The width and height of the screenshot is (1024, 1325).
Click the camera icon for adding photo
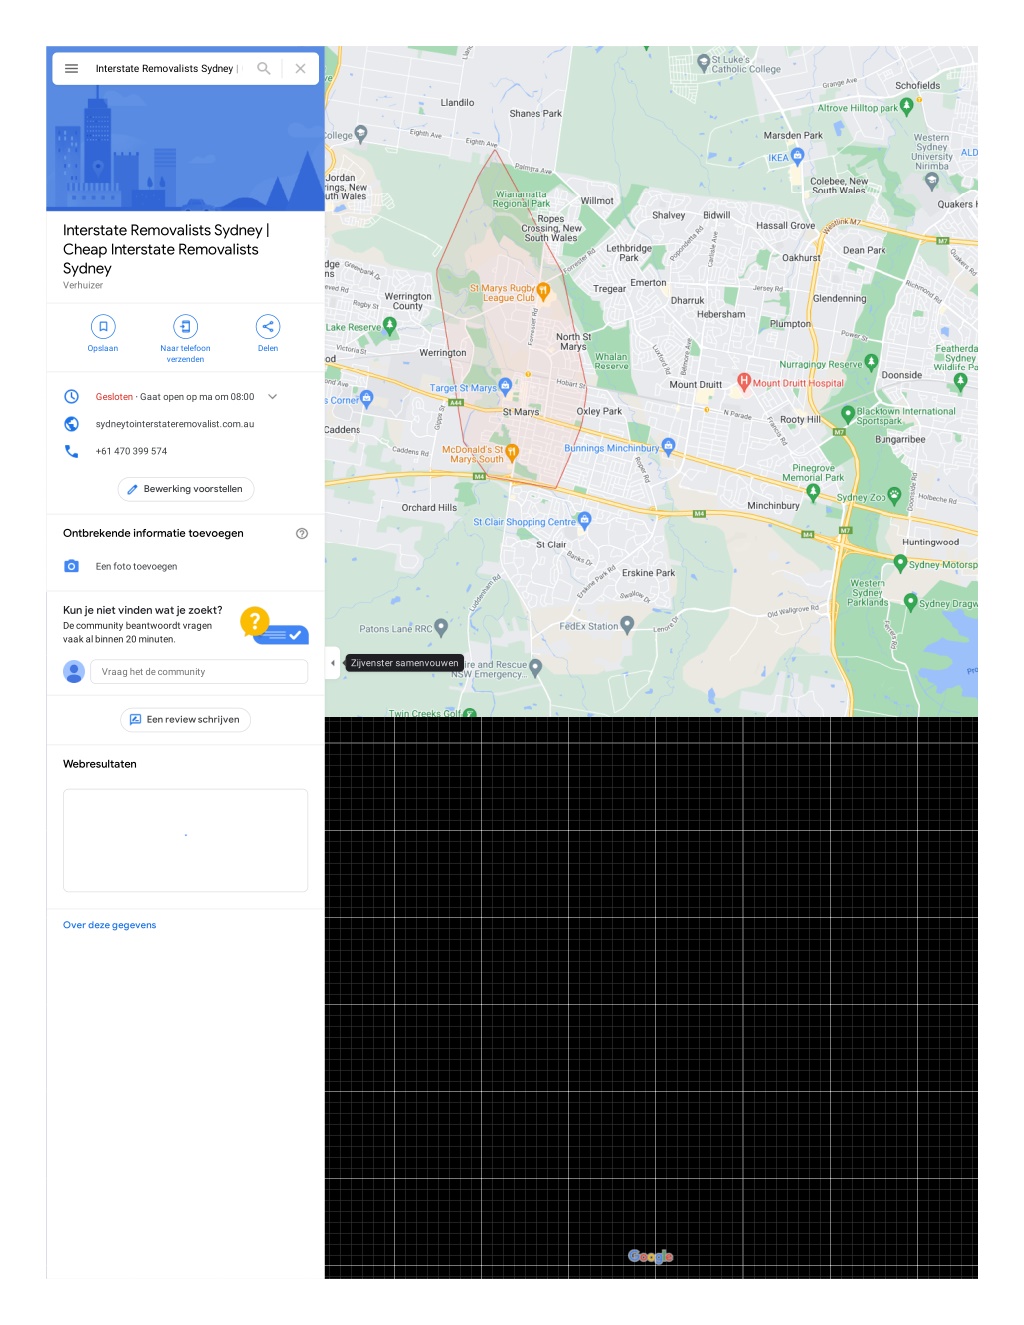[72, 566]
